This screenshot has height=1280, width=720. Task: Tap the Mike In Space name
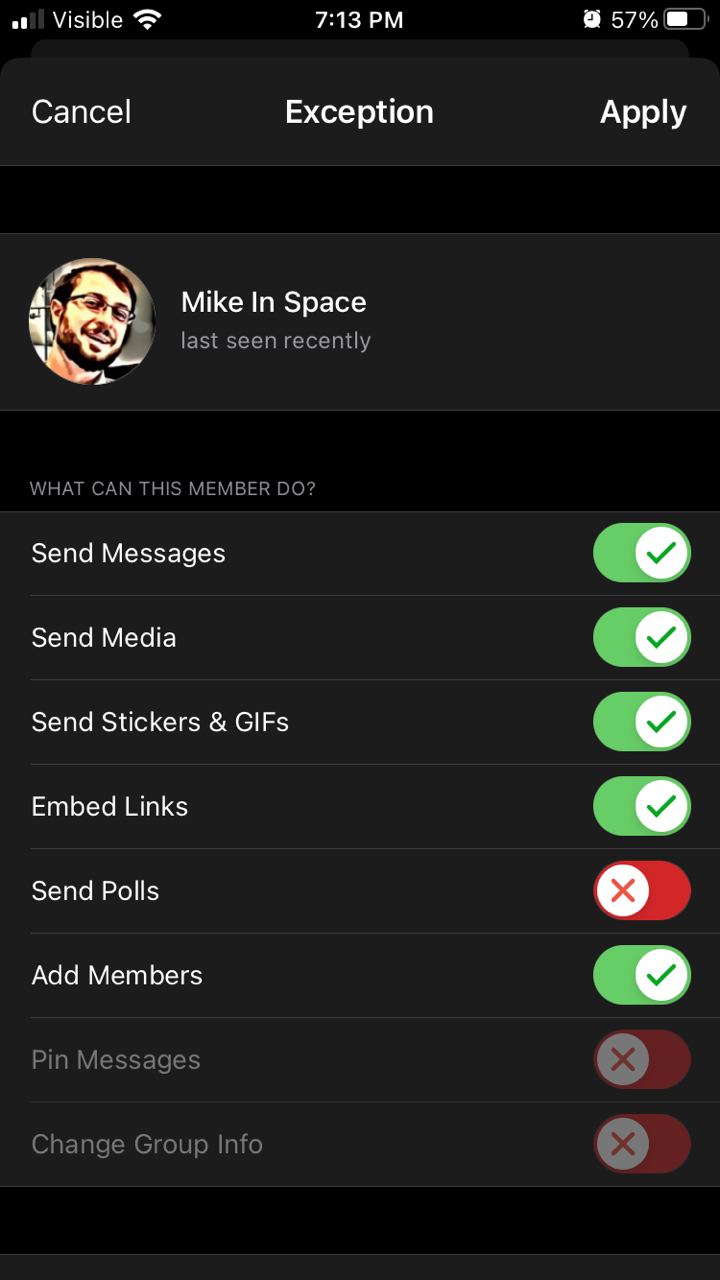[x=273, y=302]
